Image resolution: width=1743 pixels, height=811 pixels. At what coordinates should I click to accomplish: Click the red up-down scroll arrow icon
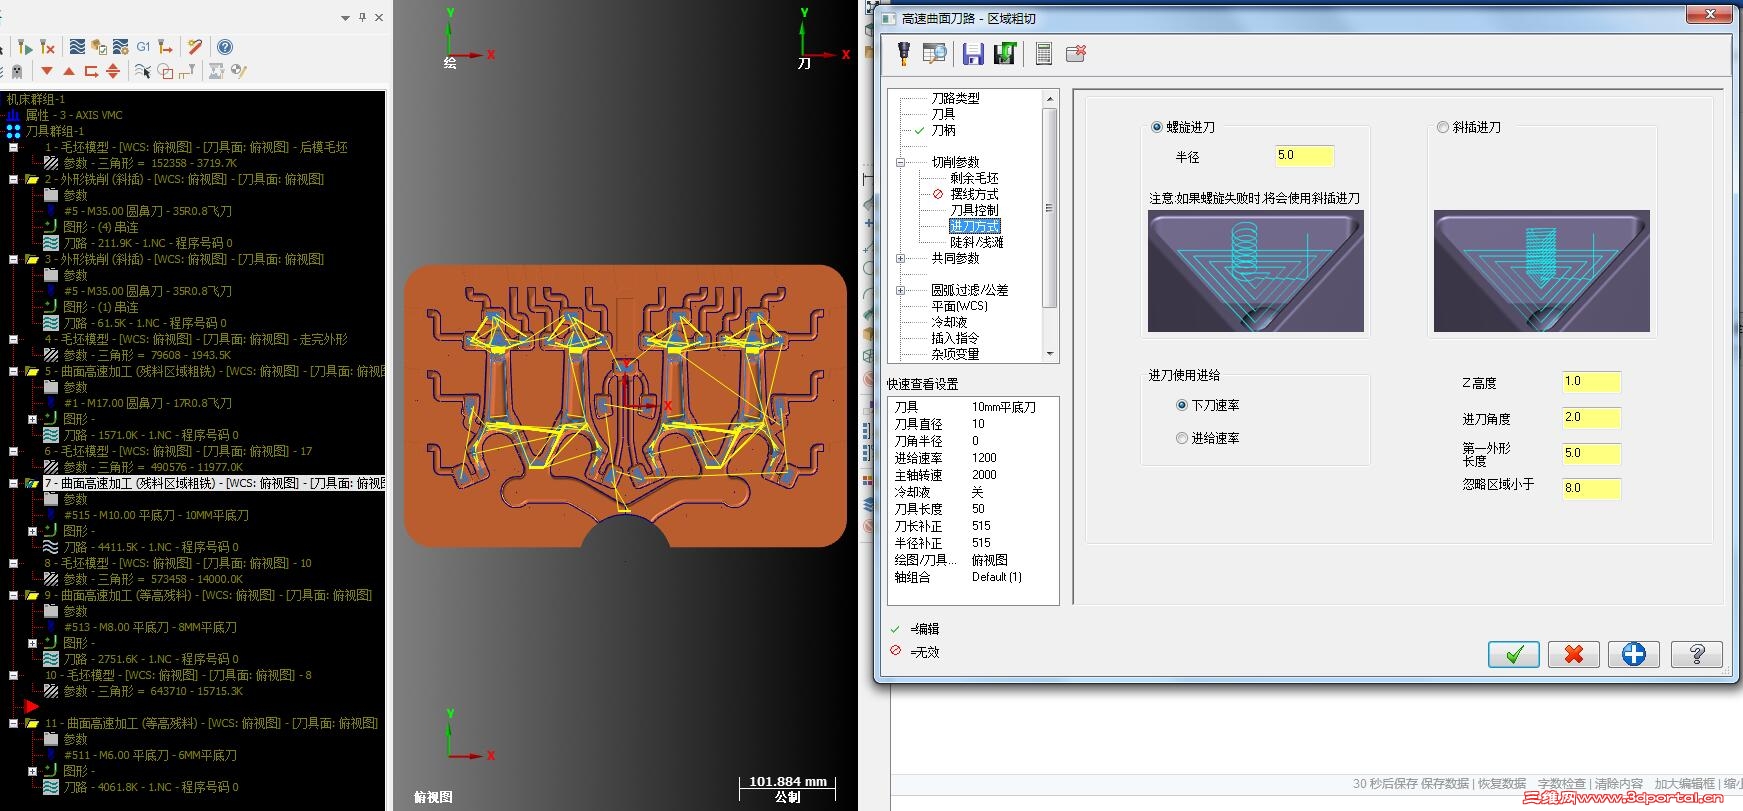click(x=113, y=71)
